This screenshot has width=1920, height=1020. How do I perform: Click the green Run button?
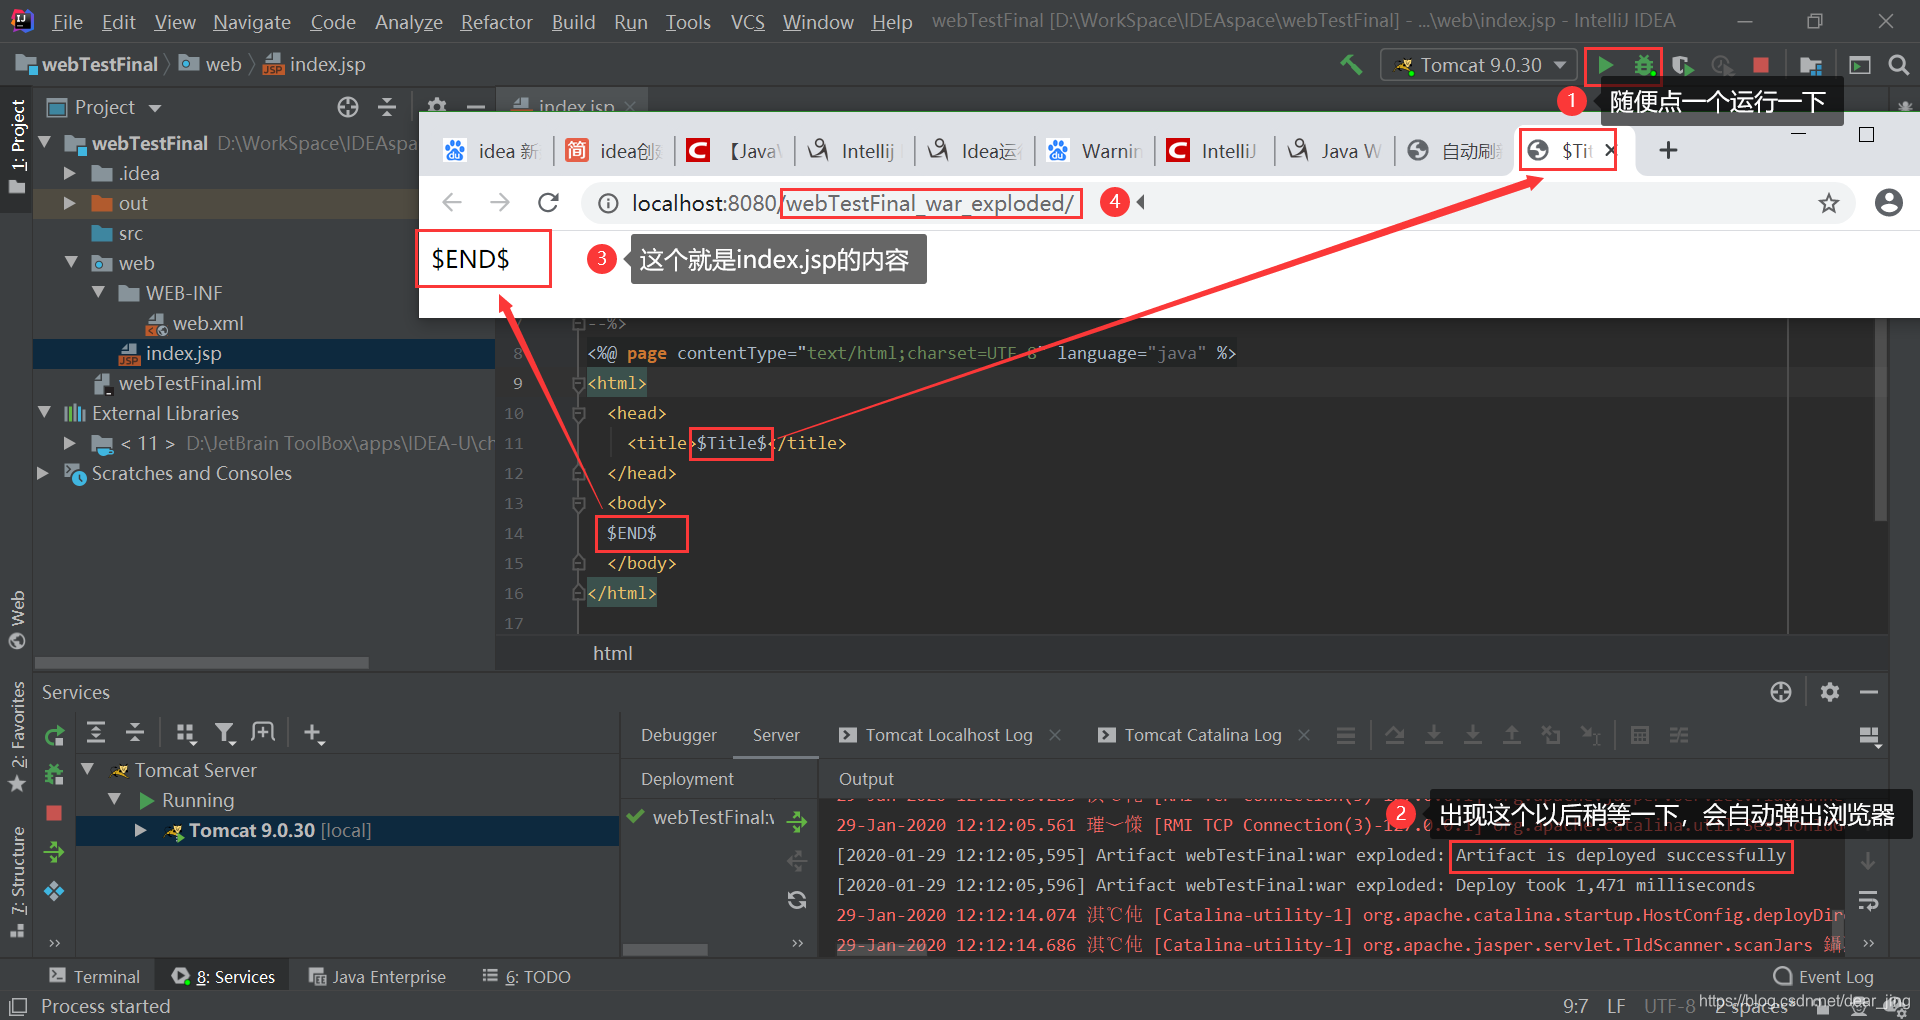pyautogui.click(x=1605, y=65)
